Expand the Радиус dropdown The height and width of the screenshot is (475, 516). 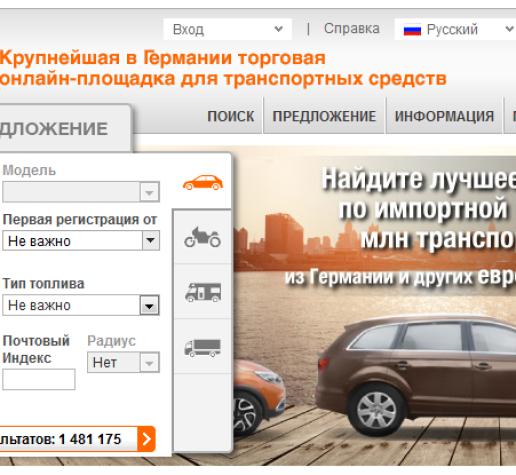point(123,362)
